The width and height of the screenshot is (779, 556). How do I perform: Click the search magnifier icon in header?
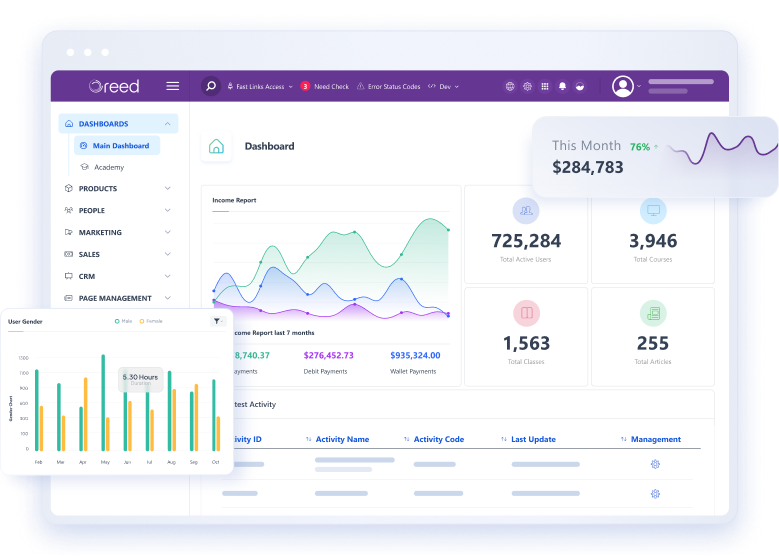tap(211, 86)
